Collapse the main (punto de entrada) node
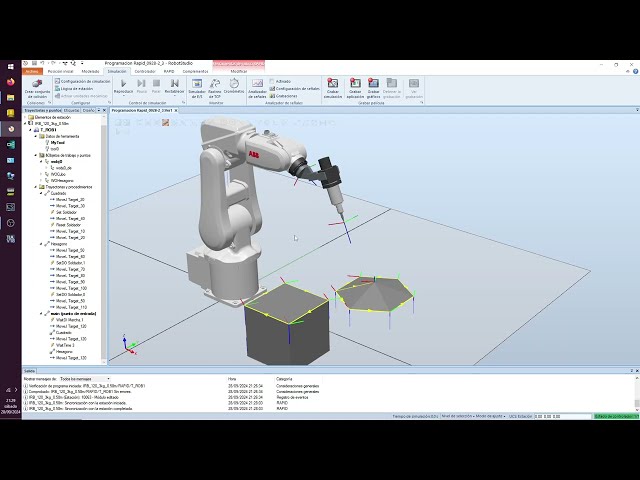 pyautogui.click(x=41, y=313)
